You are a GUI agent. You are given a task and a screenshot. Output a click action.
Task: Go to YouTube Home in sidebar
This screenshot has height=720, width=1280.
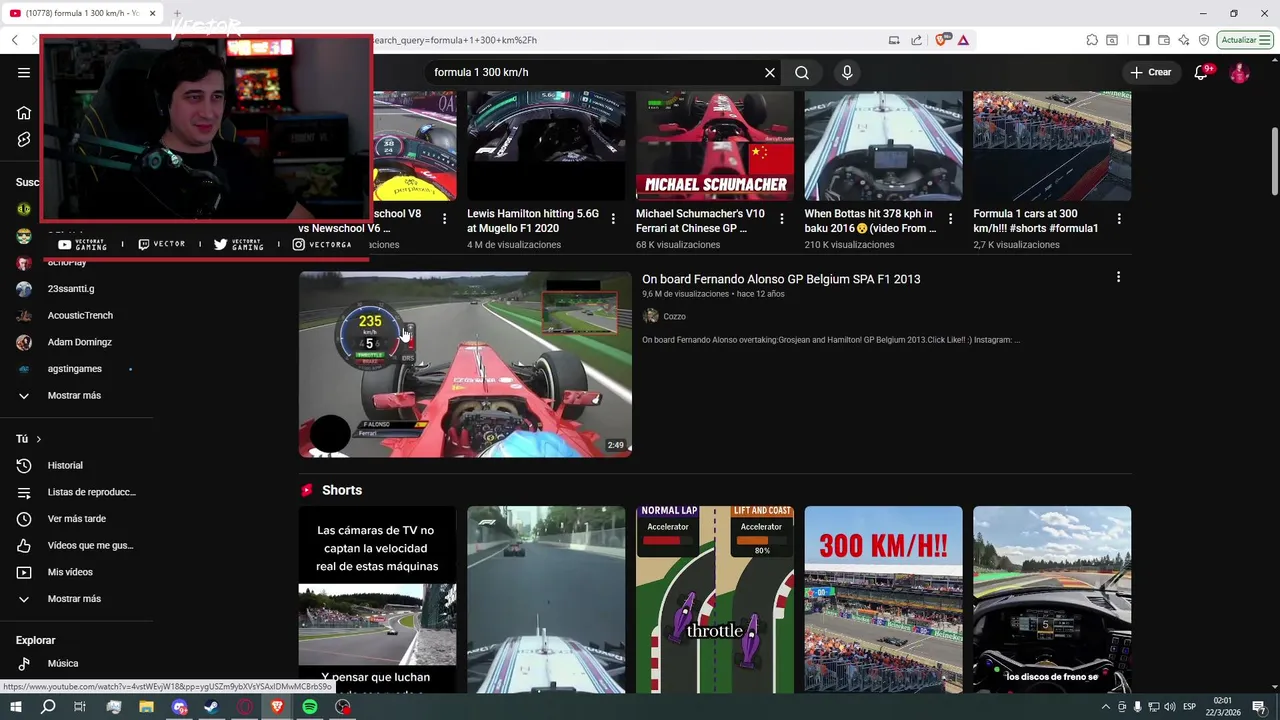point(24,113)
